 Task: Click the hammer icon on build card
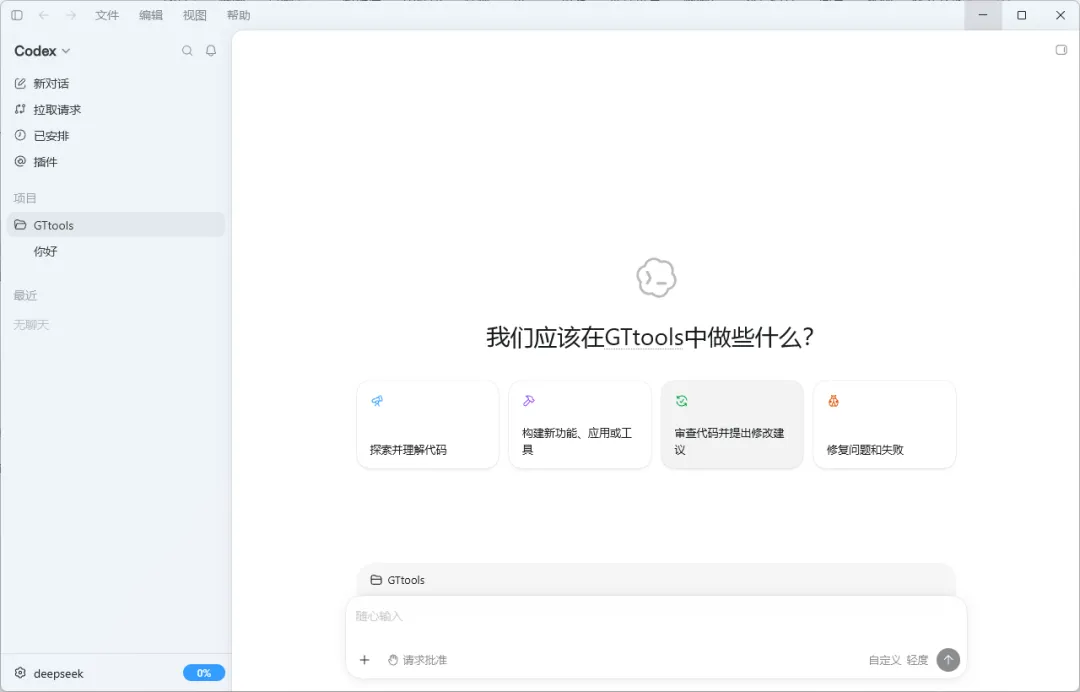pos(529,401)
